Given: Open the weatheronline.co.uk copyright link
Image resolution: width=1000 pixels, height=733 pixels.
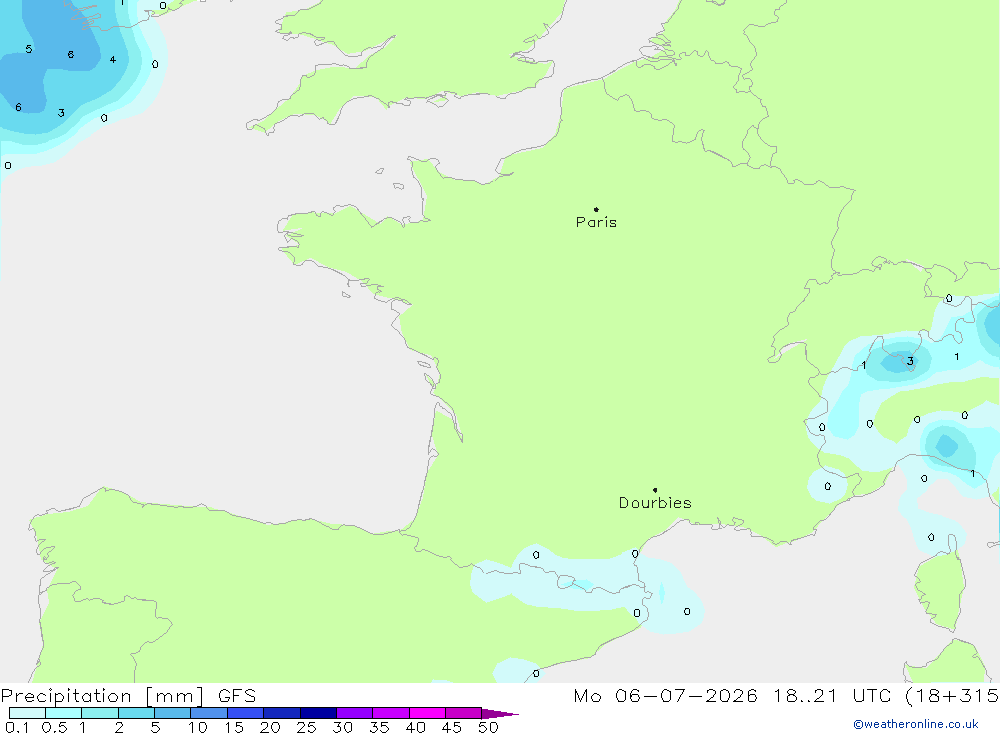Looking at the screenshot, I should click(x=915, y=724).
